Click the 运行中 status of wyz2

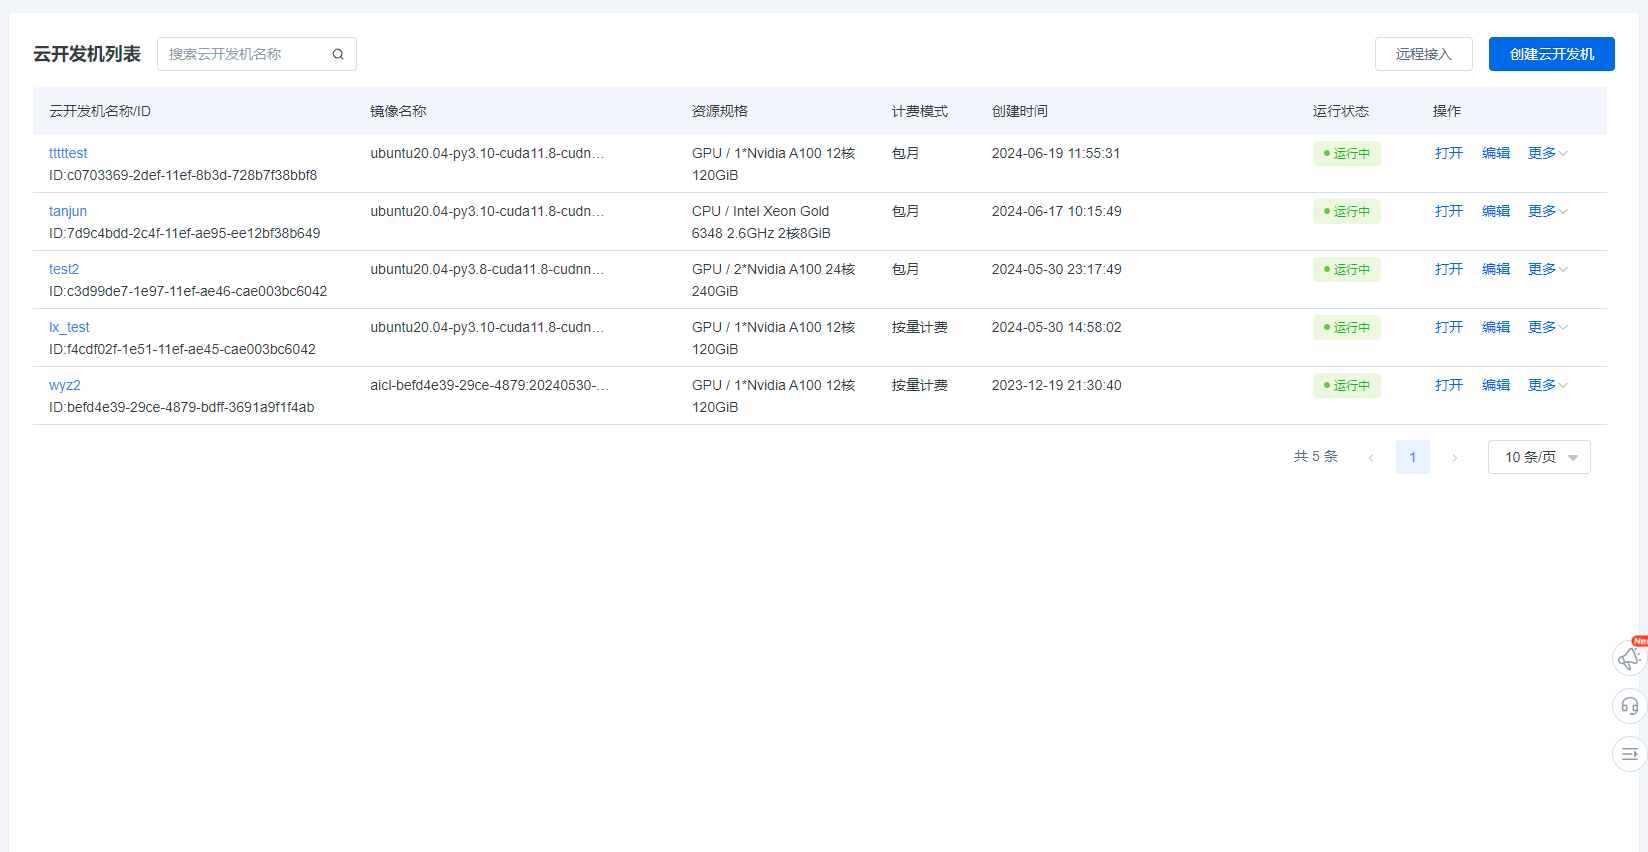1346,385
